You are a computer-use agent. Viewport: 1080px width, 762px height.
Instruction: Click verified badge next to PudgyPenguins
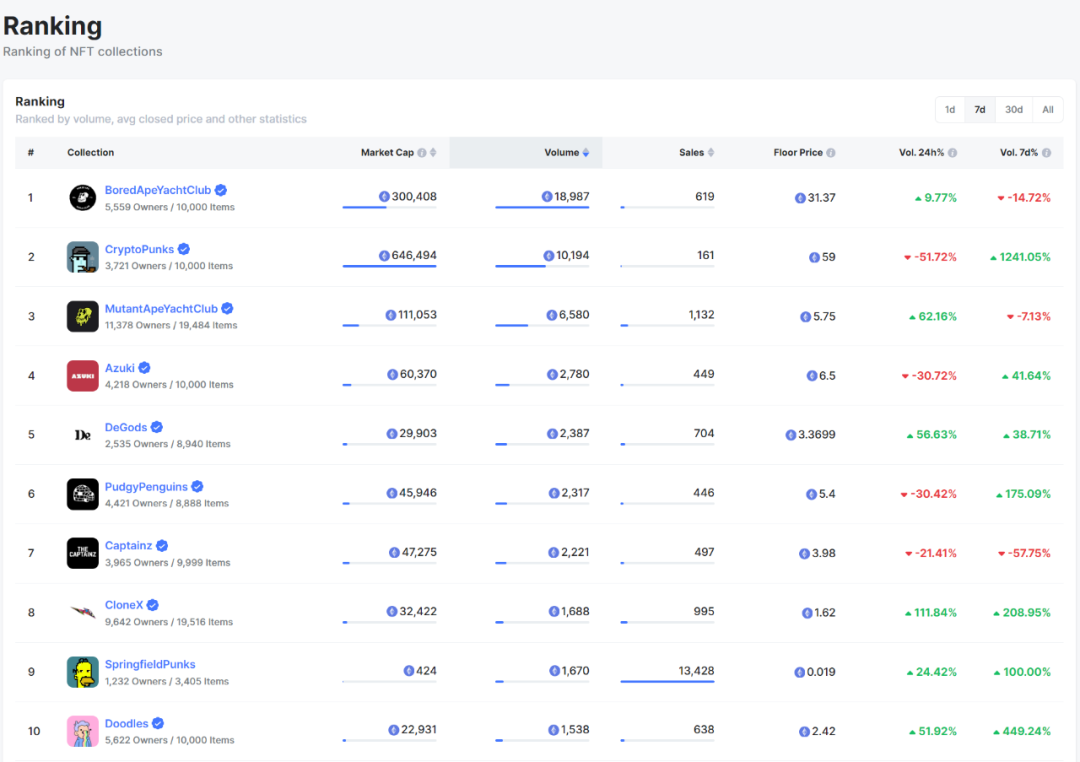tap(198, 486)
